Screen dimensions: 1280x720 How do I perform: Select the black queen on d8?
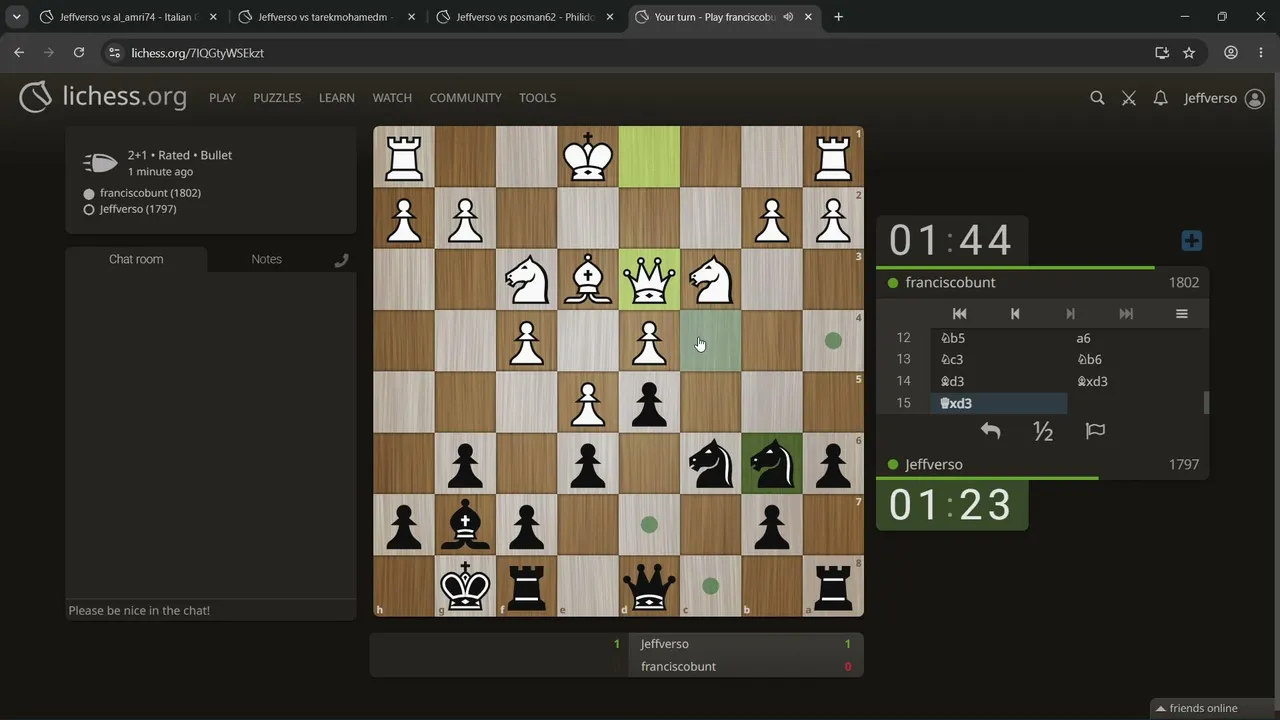(649, 586)
